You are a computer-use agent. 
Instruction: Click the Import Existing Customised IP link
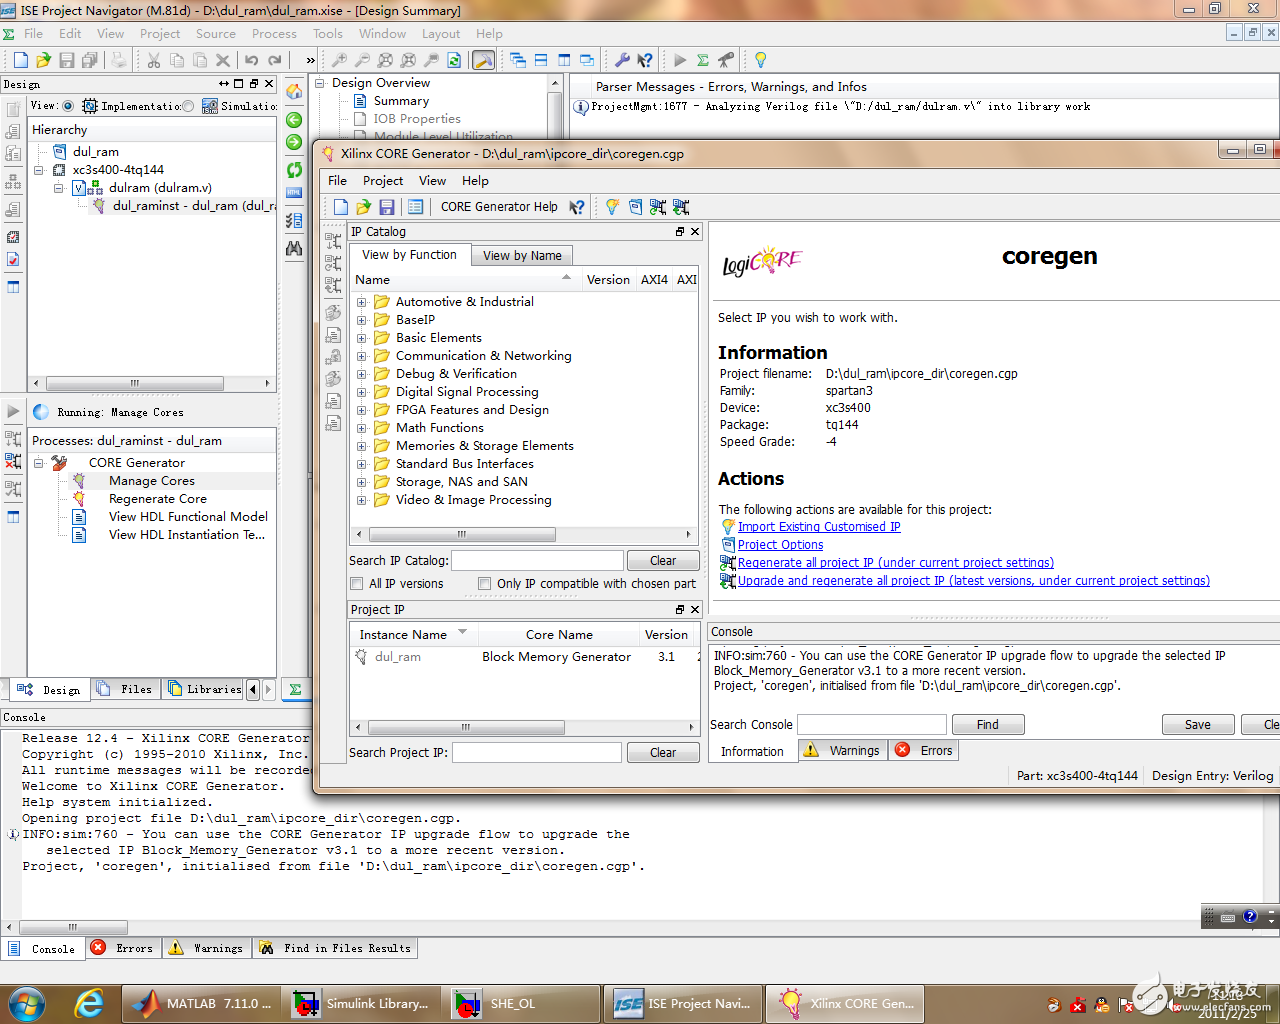pyautogui.click(x=818, y=527)
